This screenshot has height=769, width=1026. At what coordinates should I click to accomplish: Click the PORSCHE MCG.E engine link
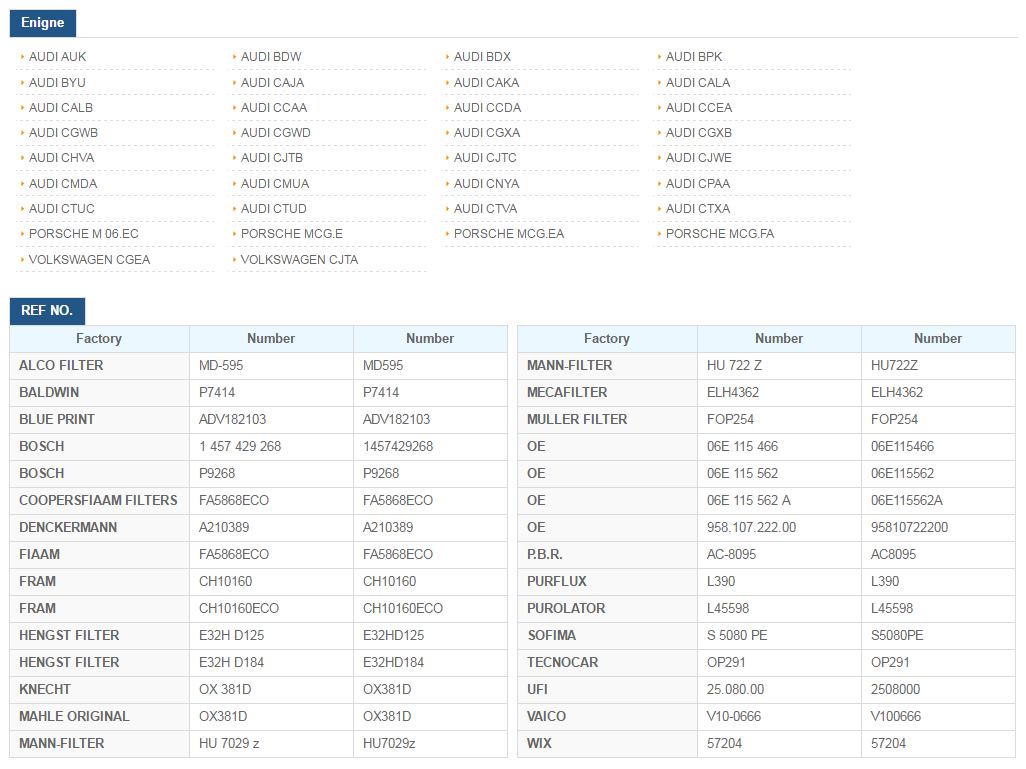(292, 234)
